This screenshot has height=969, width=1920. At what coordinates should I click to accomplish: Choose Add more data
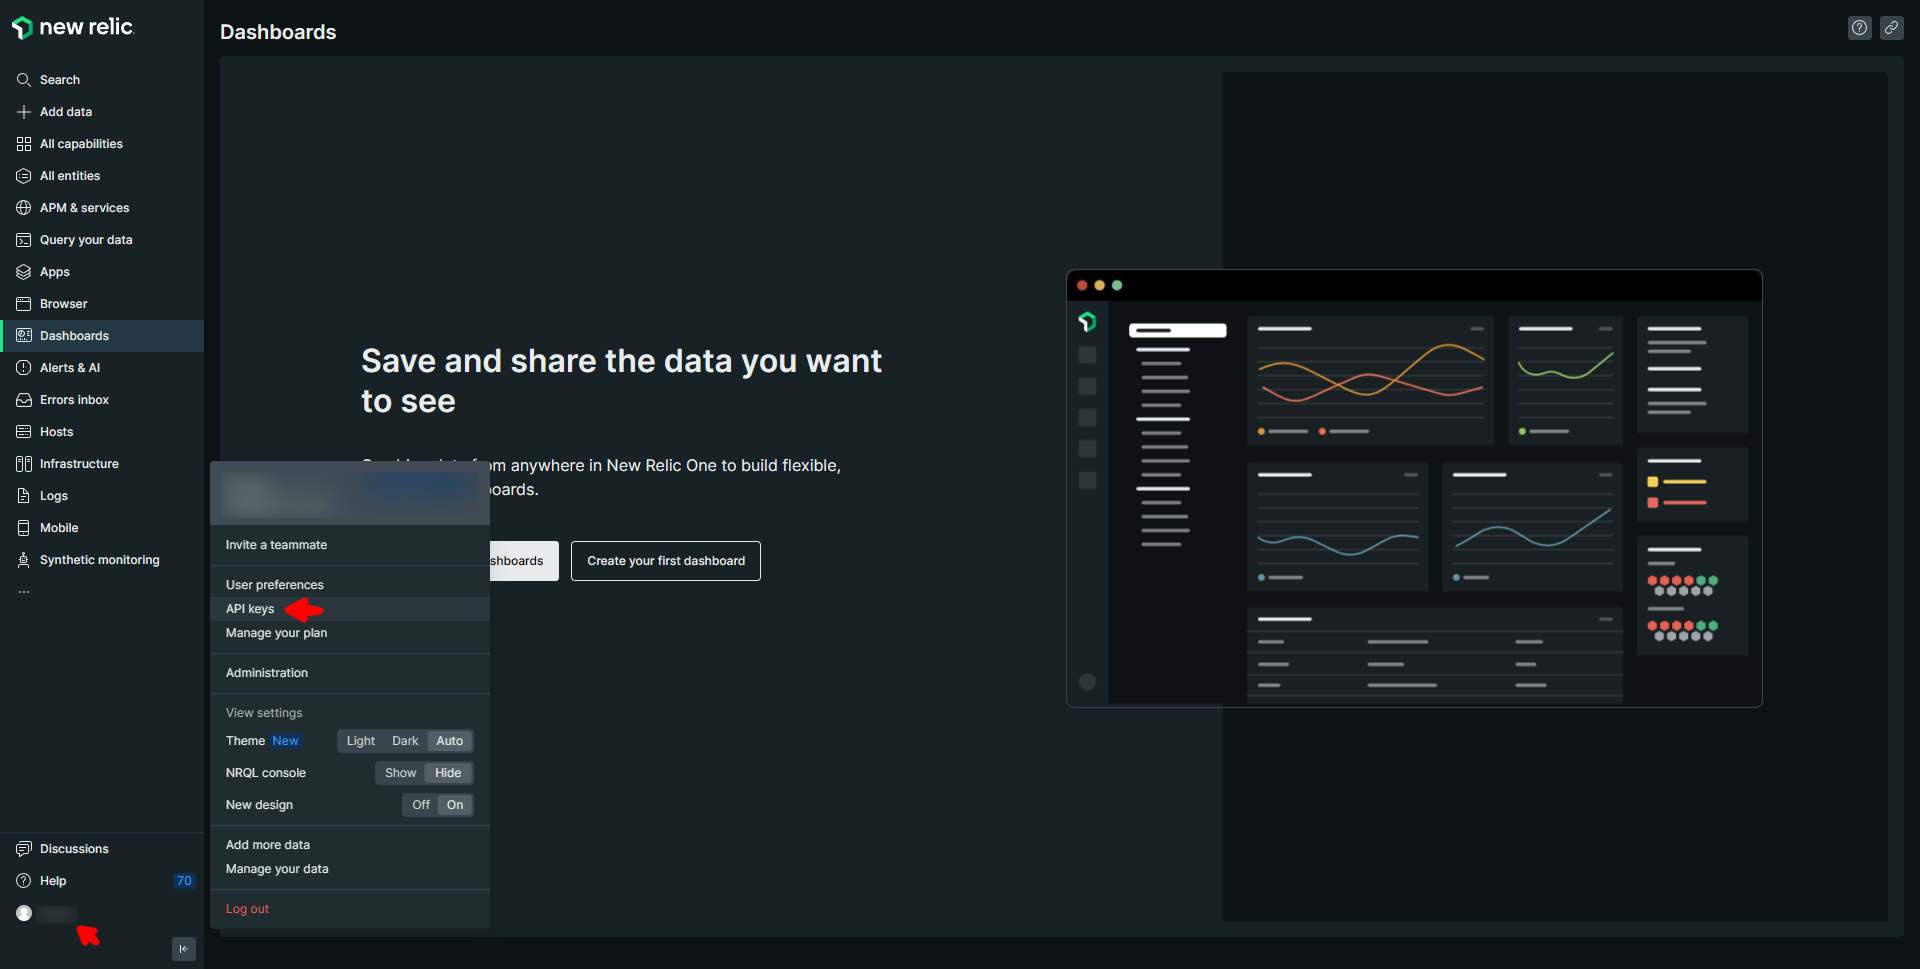pos(350,845)
